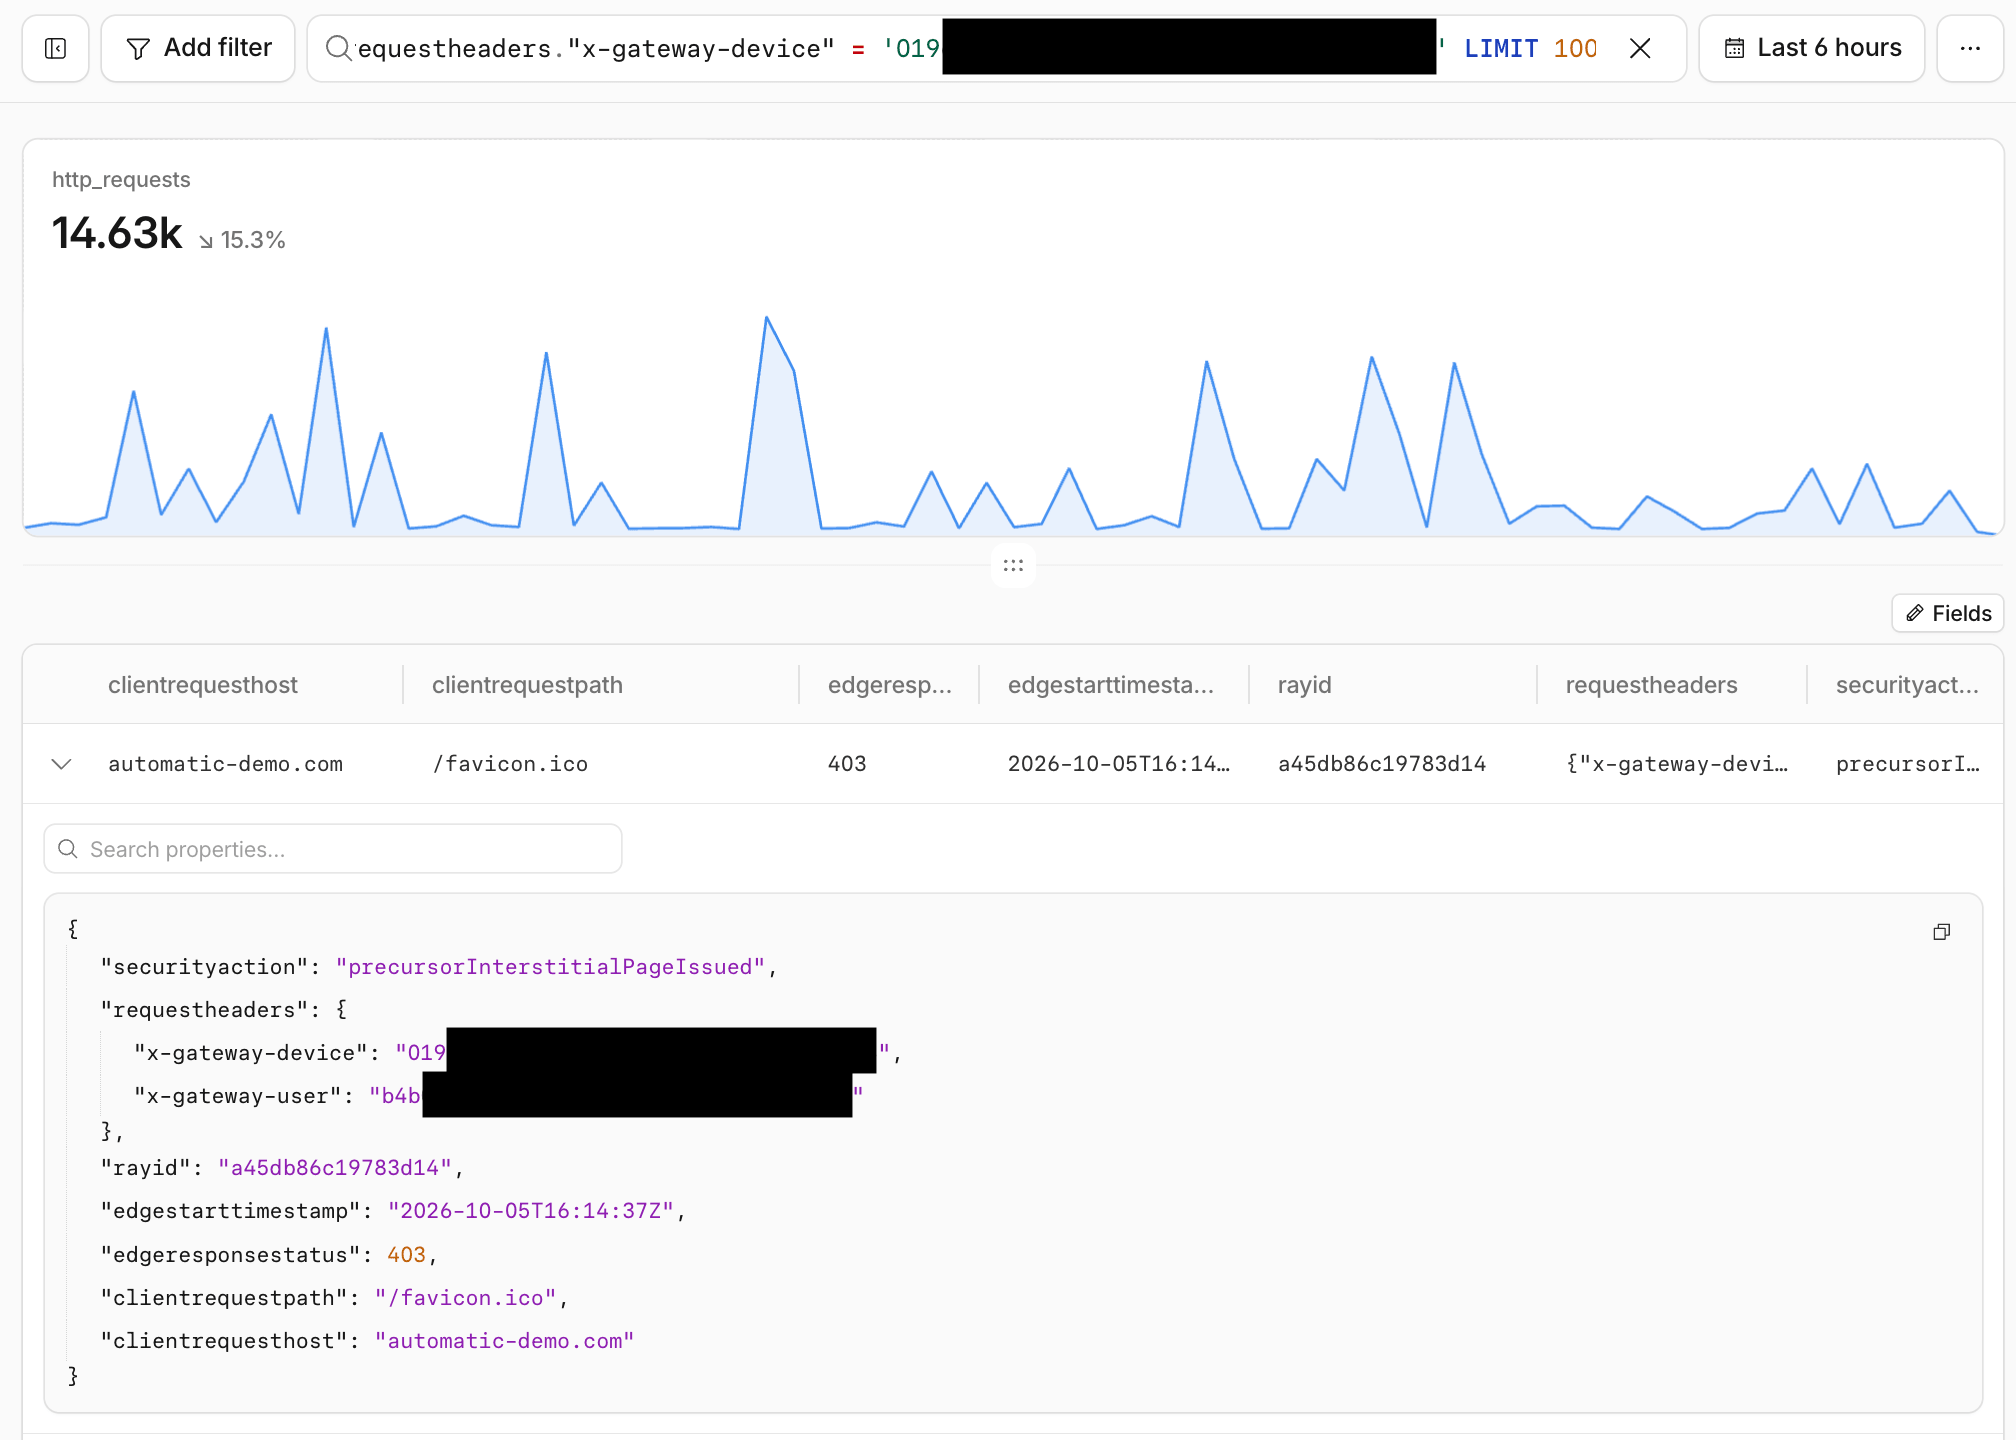2016x1440 pixels.
Task: Select the resize handle below the chart
Action: [x=1013, y=565]
